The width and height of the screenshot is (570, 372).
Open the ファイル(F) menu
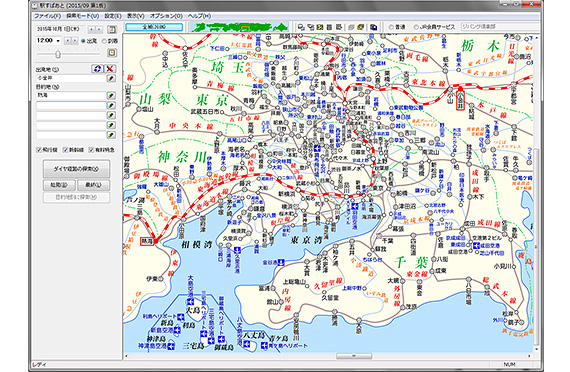[48, 16]
